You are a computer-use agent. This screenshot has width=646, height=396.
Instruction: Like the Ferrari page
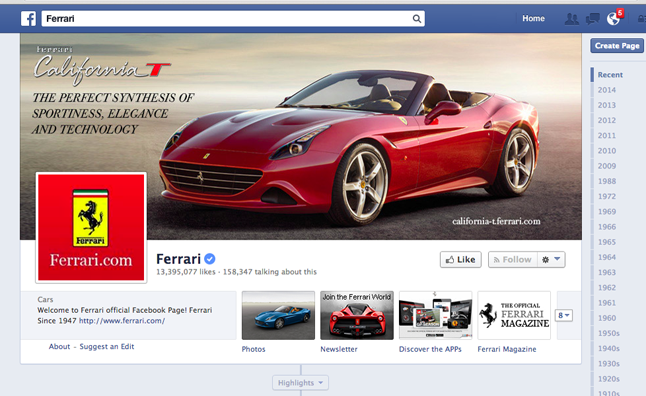click(x=461, y=260)
